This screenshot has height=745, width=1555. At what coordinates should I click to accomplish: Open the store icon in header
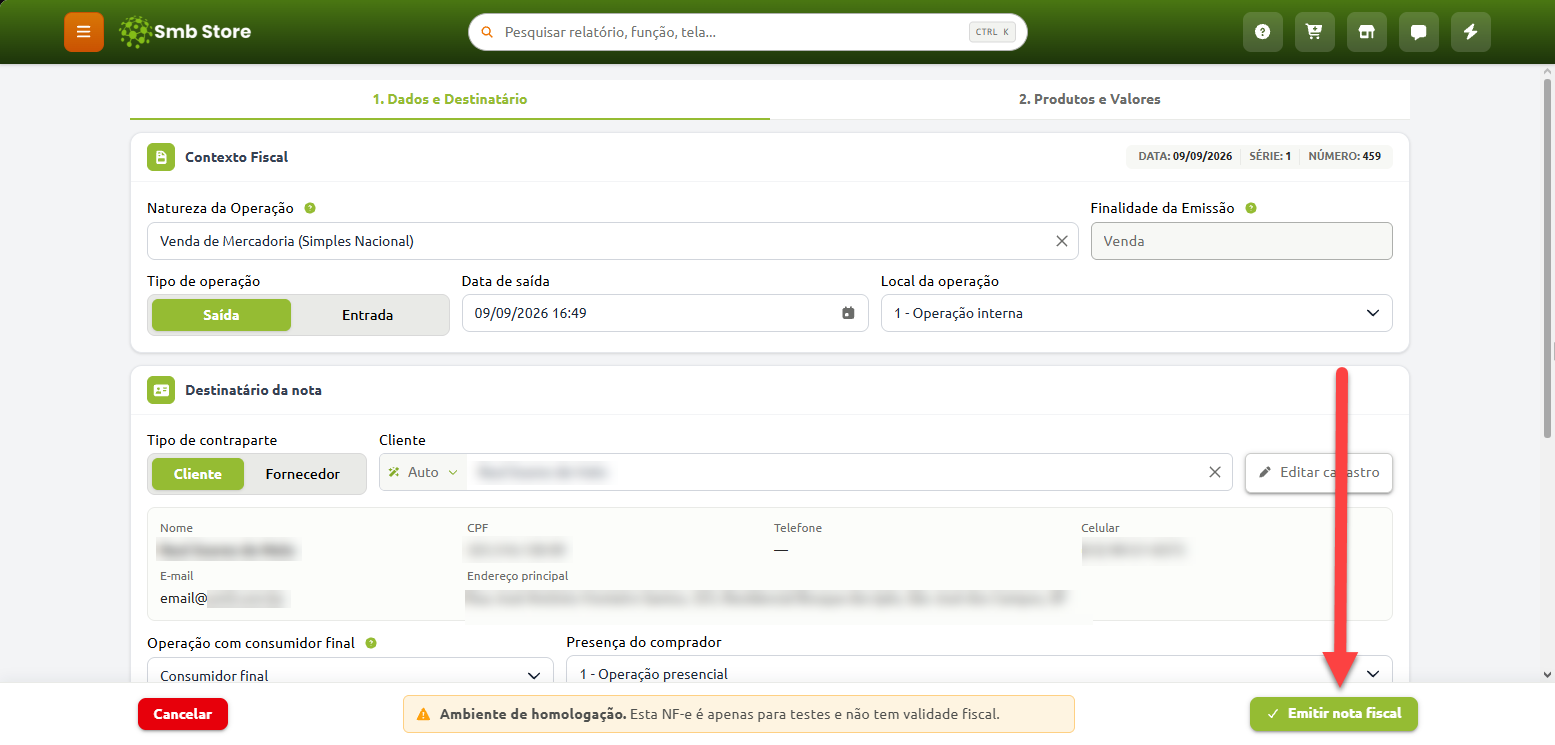click(1367, 32)
